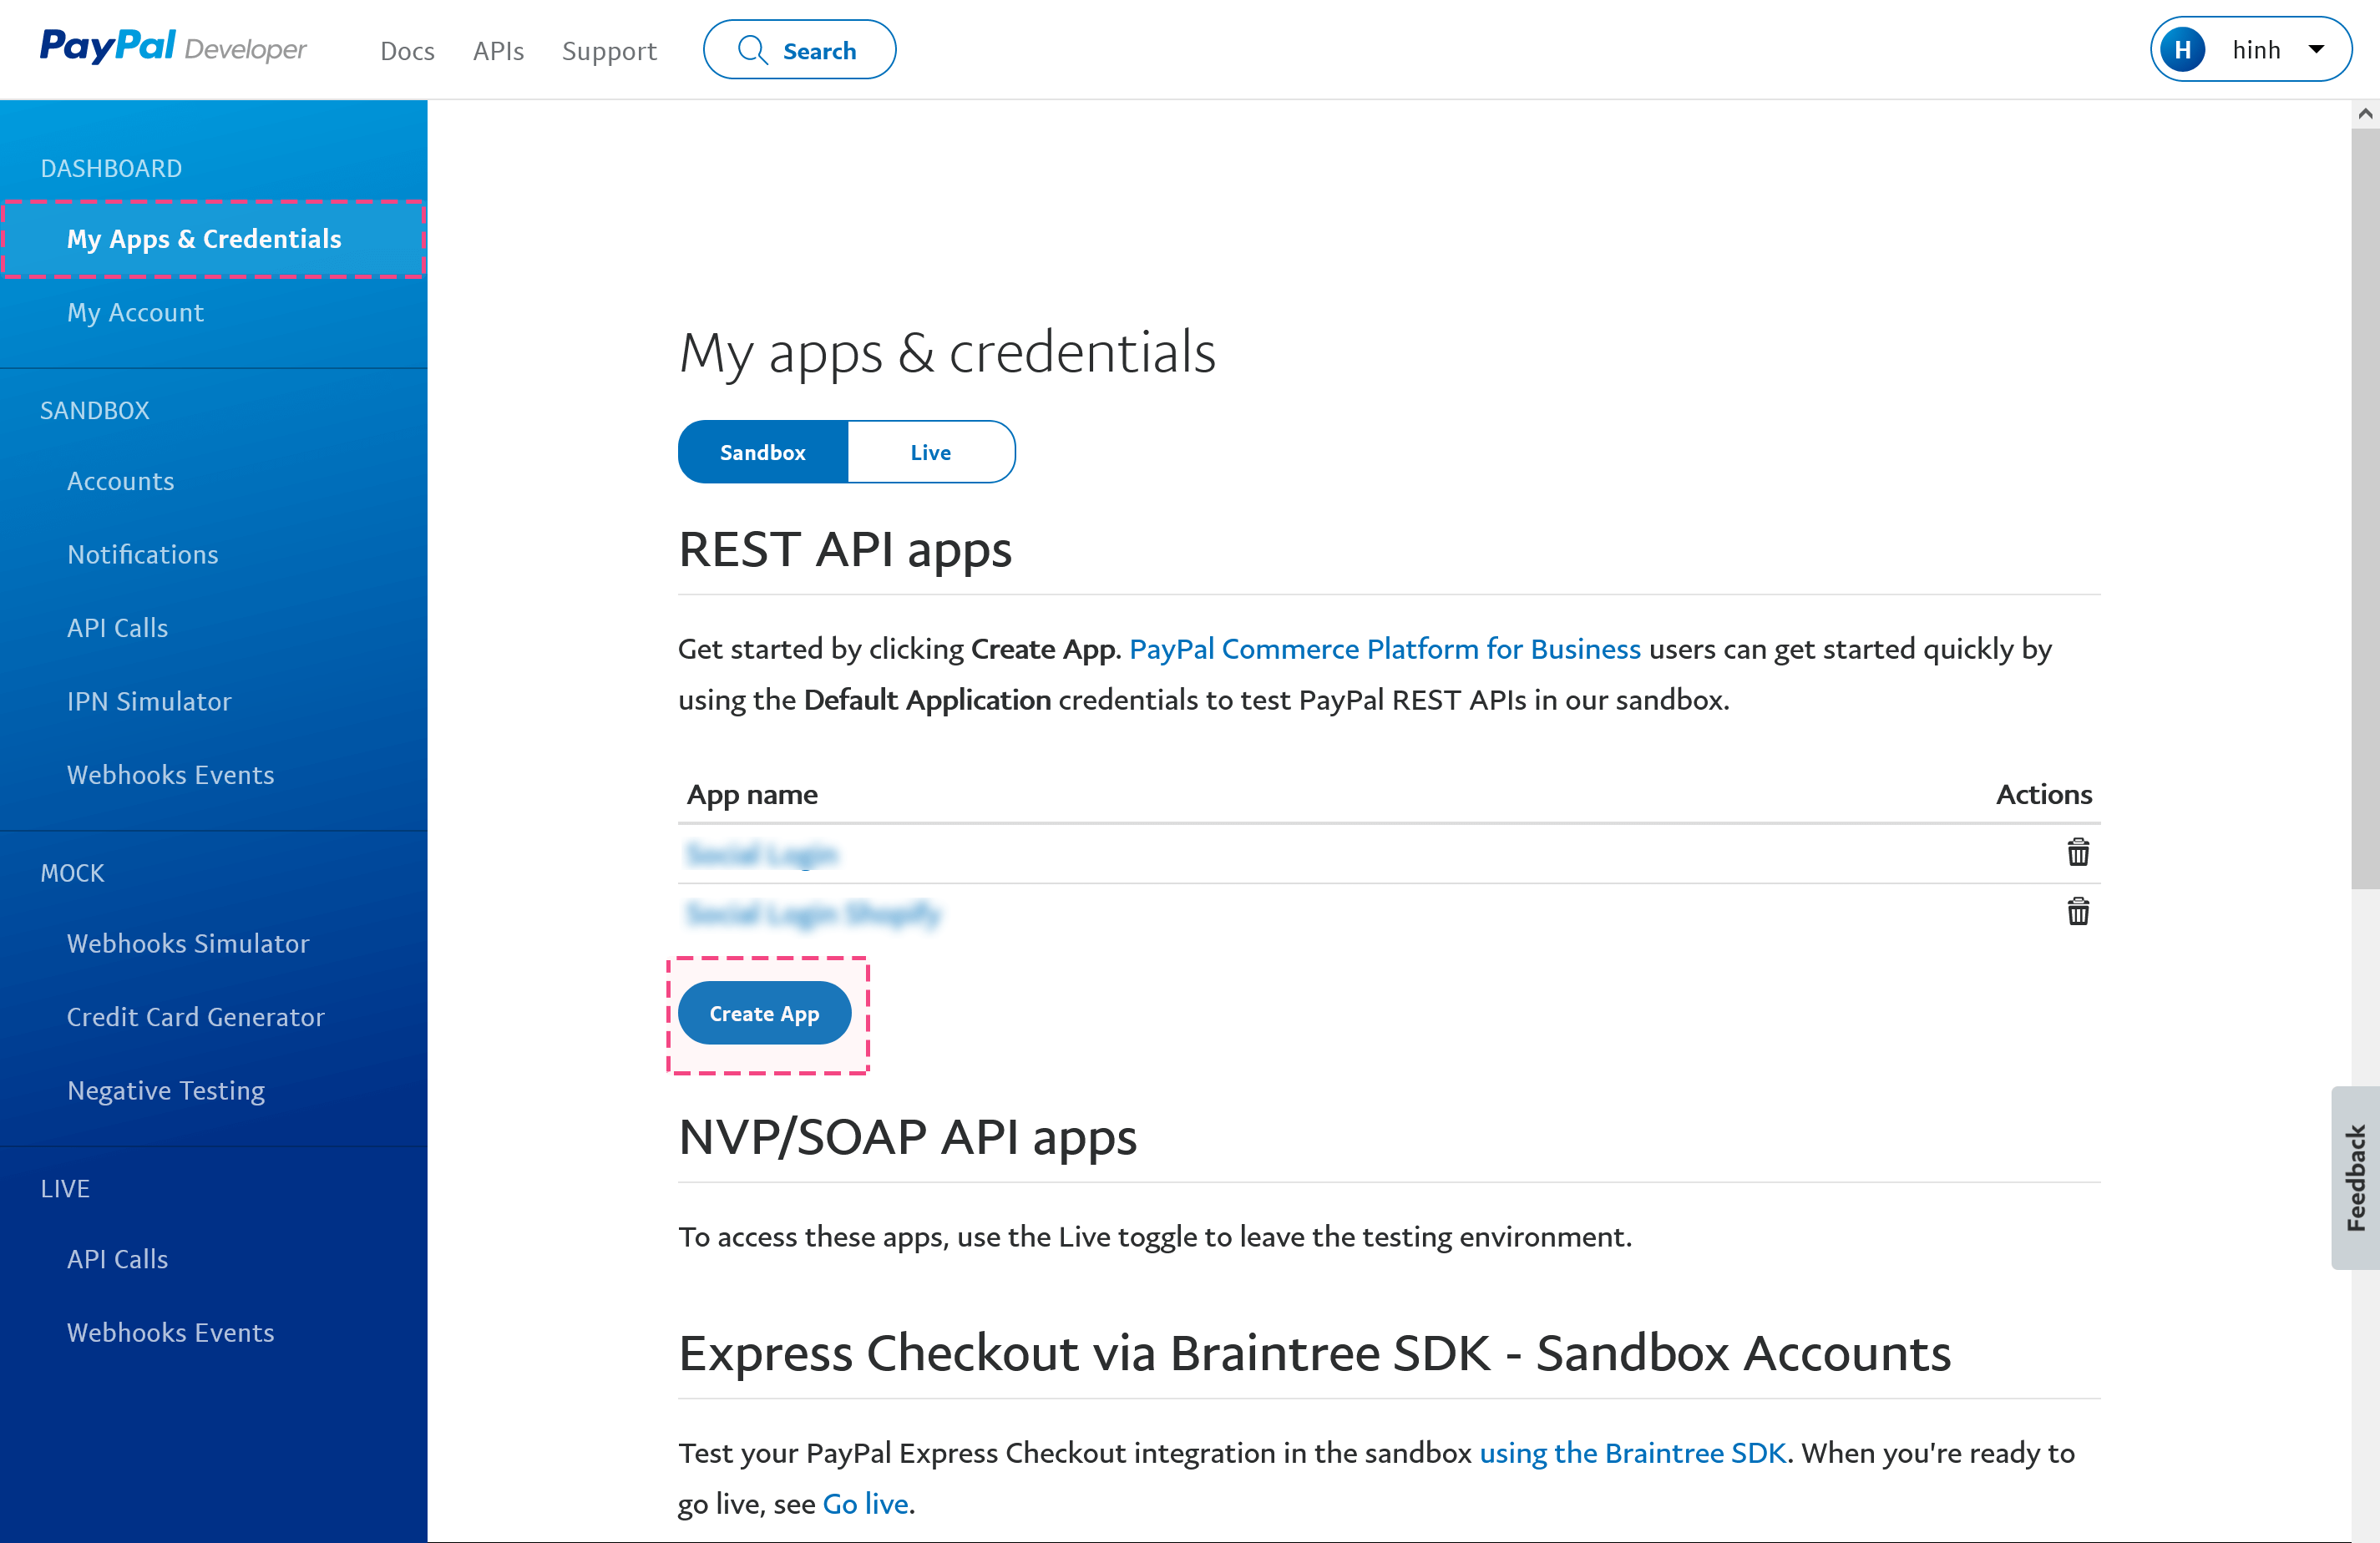Click the Search field in header
The height and width of the screenshot is (1543, 2380).
[800, 50]
